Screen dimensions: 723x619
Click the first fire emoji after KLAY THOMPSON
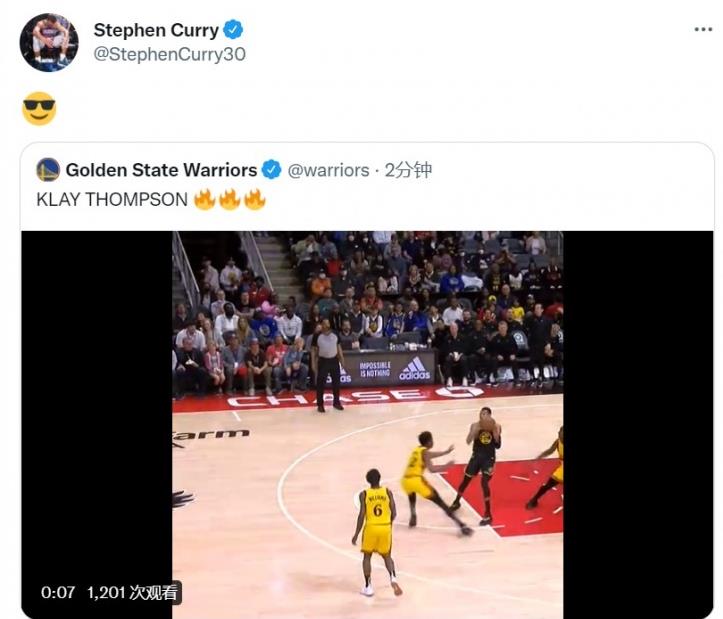coord(205,199)
